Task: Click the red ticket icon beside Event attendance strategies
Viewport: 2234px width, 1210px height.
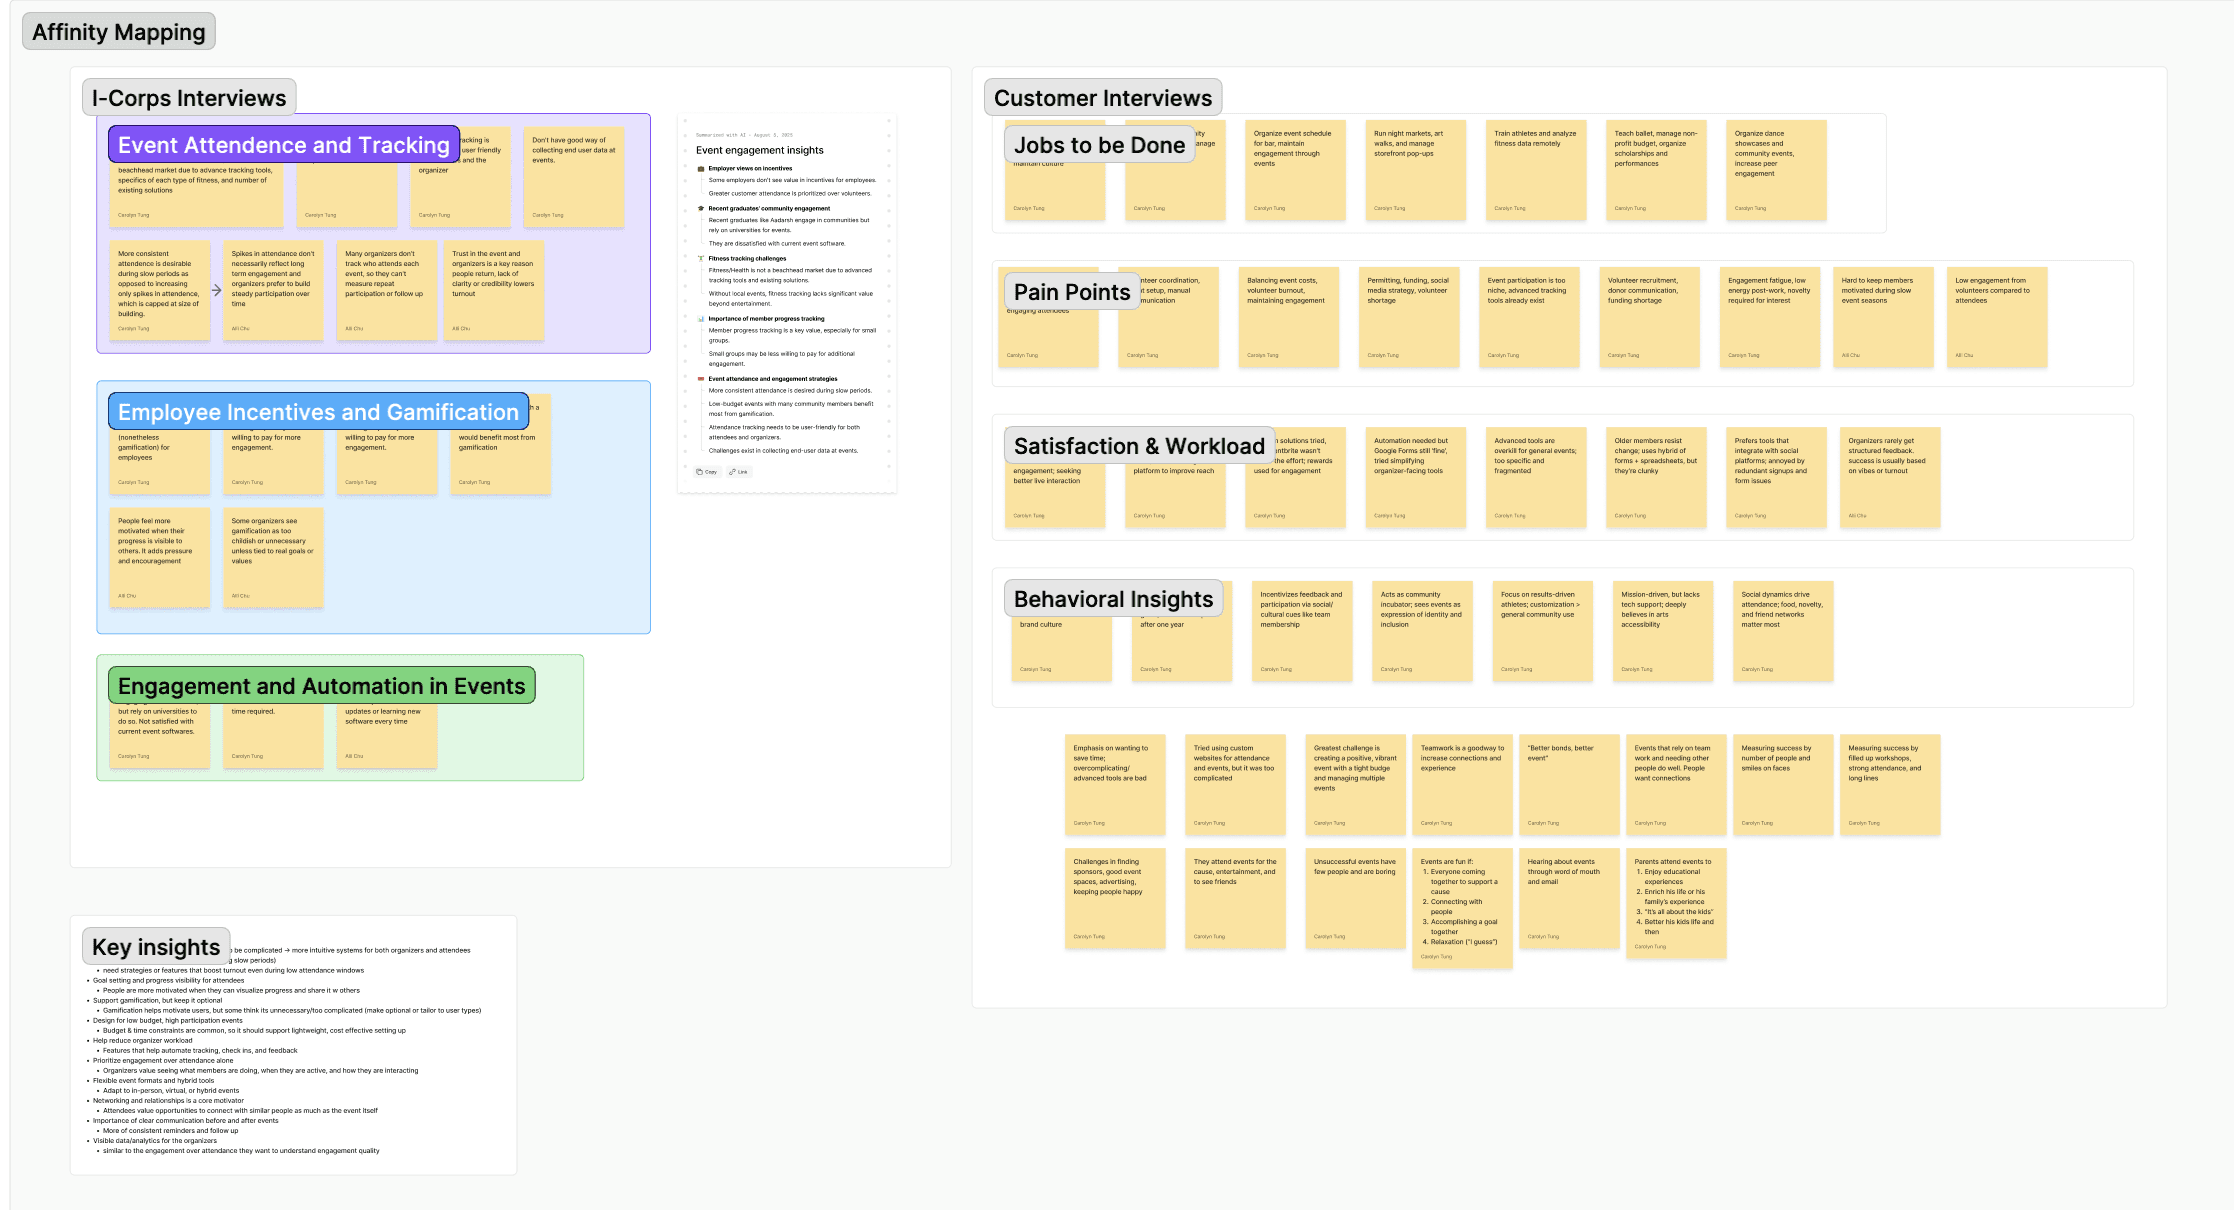Action: [701, 379]
